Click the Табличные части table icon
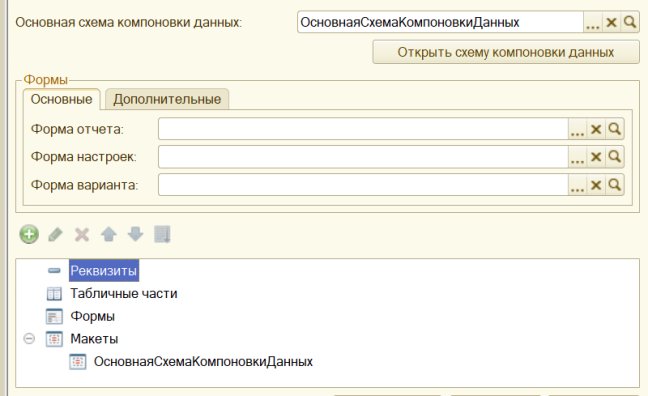 pos(54,294)
